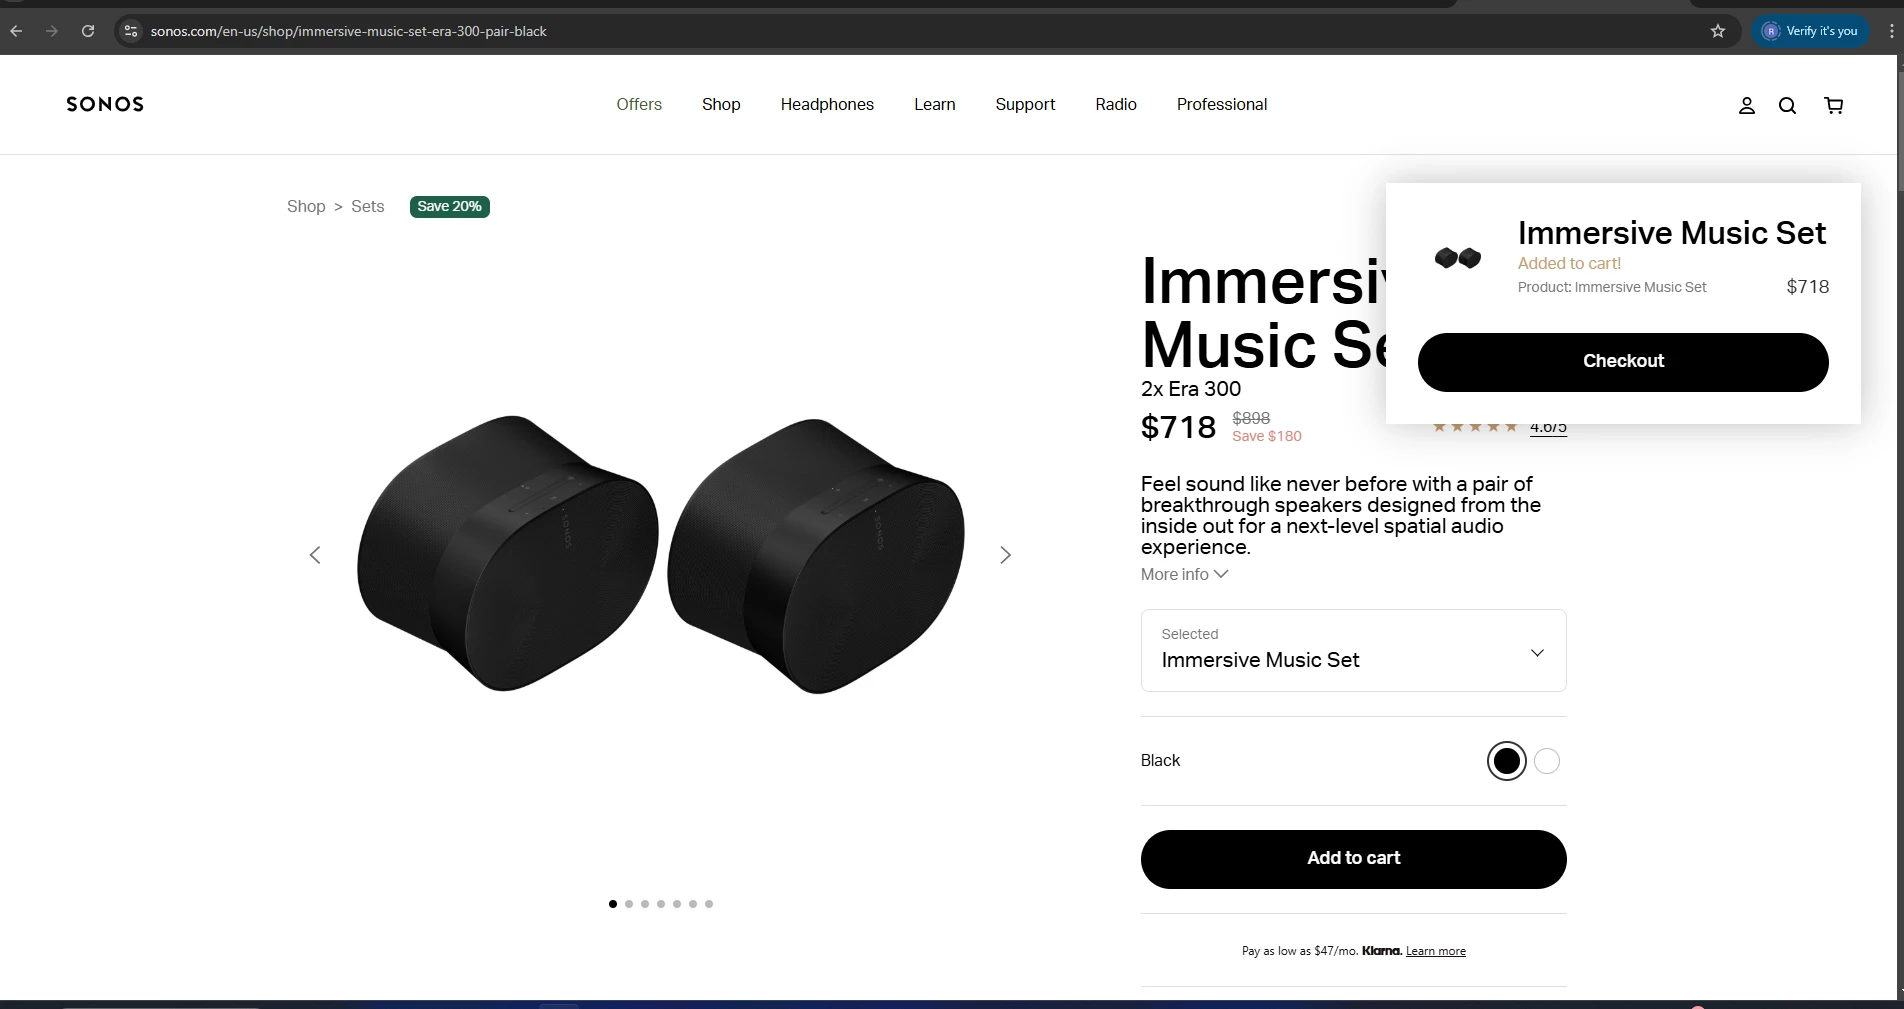This screenshot has height=1009, width=1904.
Task: Jump to the last carousel dot
Action: click(709, 904)
